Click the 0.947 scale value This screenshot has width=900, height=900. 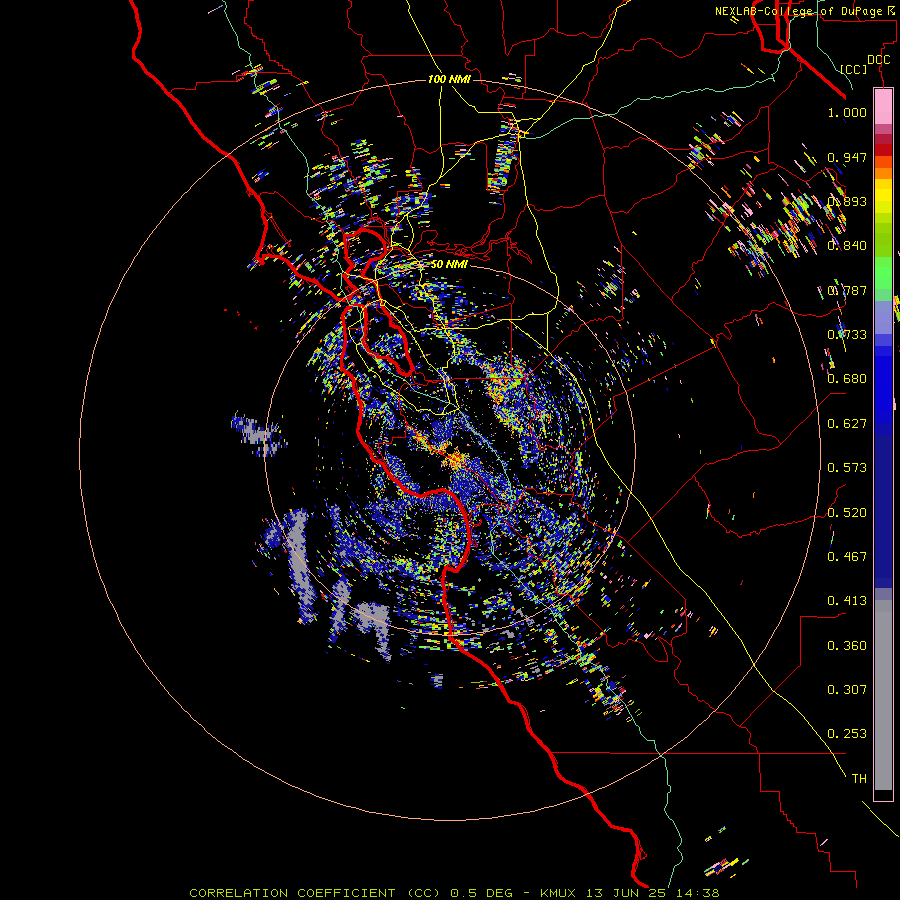847,157
